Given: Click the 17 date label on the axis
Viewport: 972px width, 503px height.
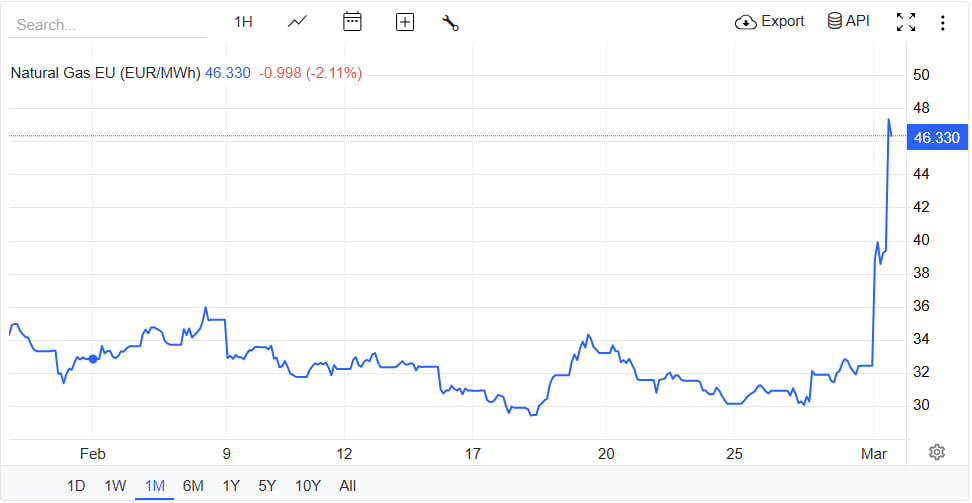Looking at the screenshot, I should tap(472, 455).
